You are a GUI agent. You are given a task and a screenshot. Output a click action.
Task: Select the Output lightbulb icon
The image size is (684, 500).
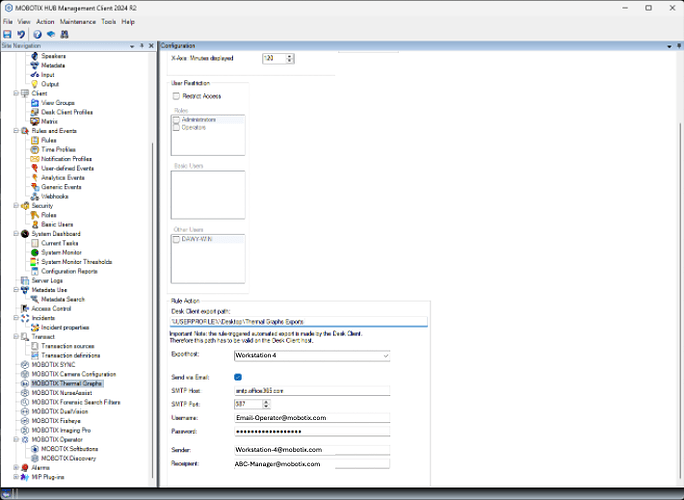tap(35, 84)
